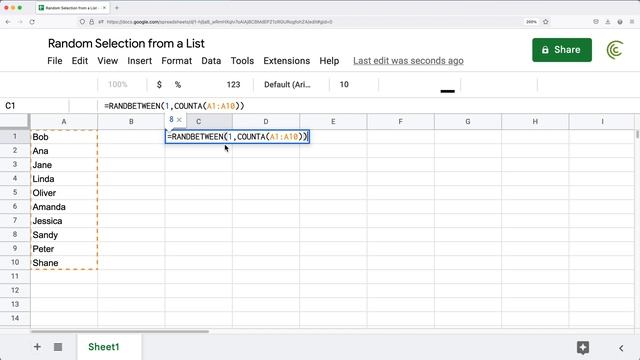Click the cell containing Ana
The image size is (640, 360).
64,151
